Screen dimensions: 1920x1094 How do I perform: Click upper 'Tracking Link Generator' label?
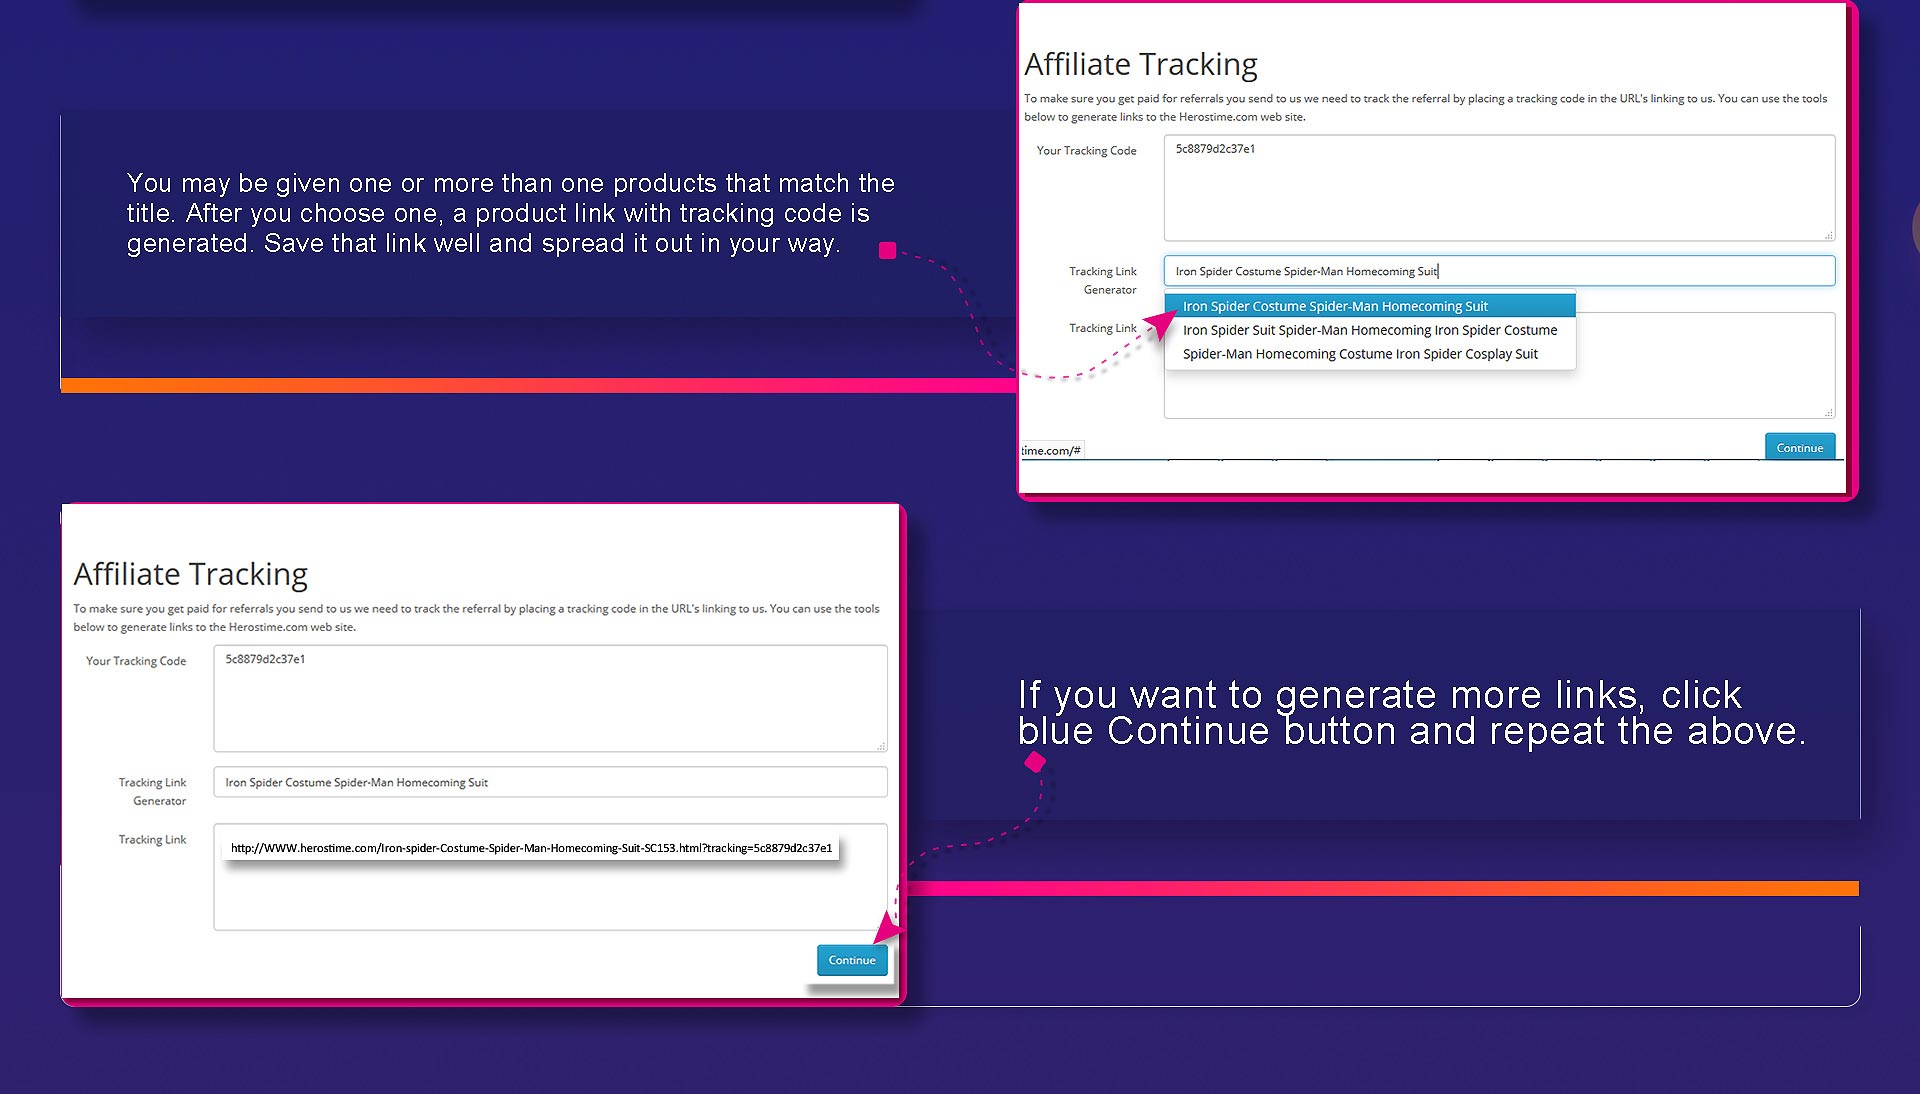coord(1102,281)
